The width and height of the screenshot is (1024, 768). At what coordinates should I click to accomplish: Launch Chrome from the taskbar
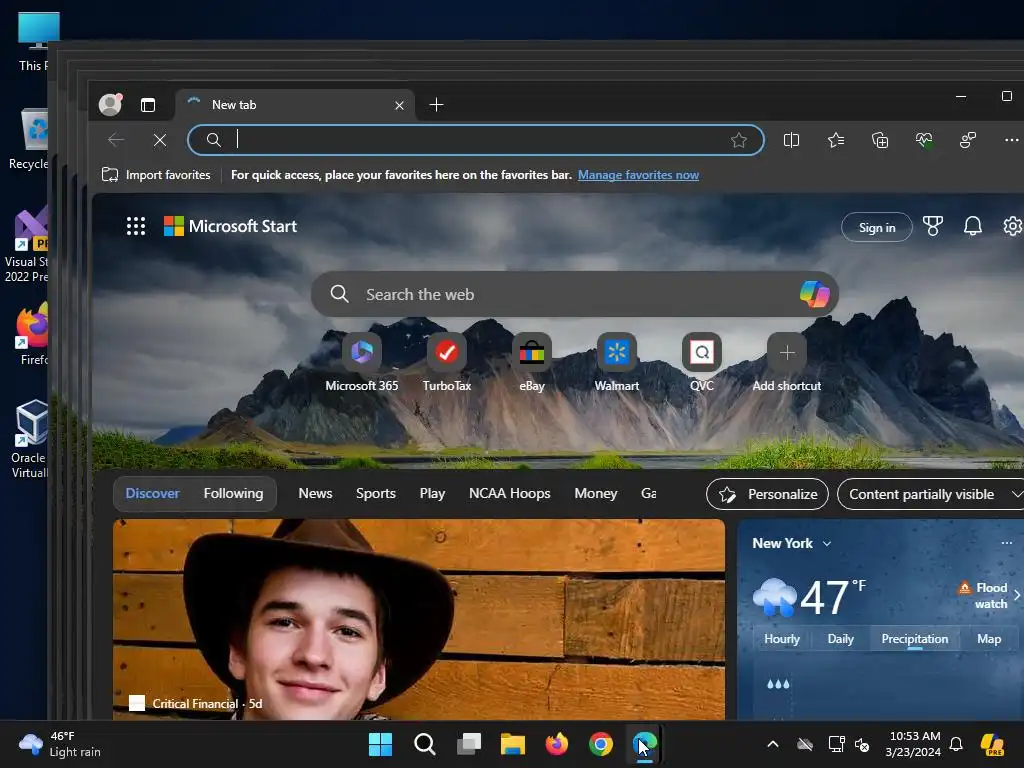coord(601,744)
